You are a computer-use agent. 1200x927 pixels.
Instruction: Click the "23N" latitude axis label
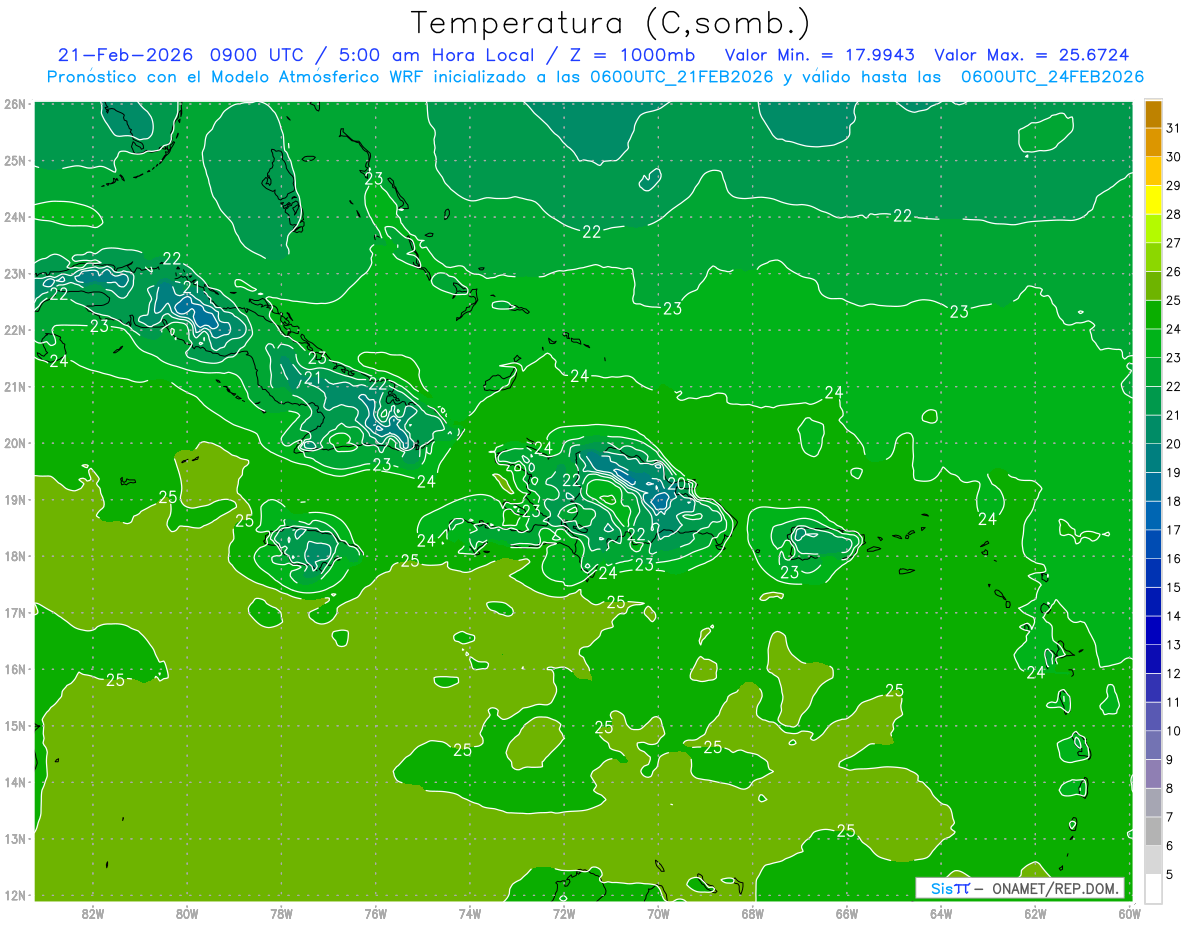(14, 273)
